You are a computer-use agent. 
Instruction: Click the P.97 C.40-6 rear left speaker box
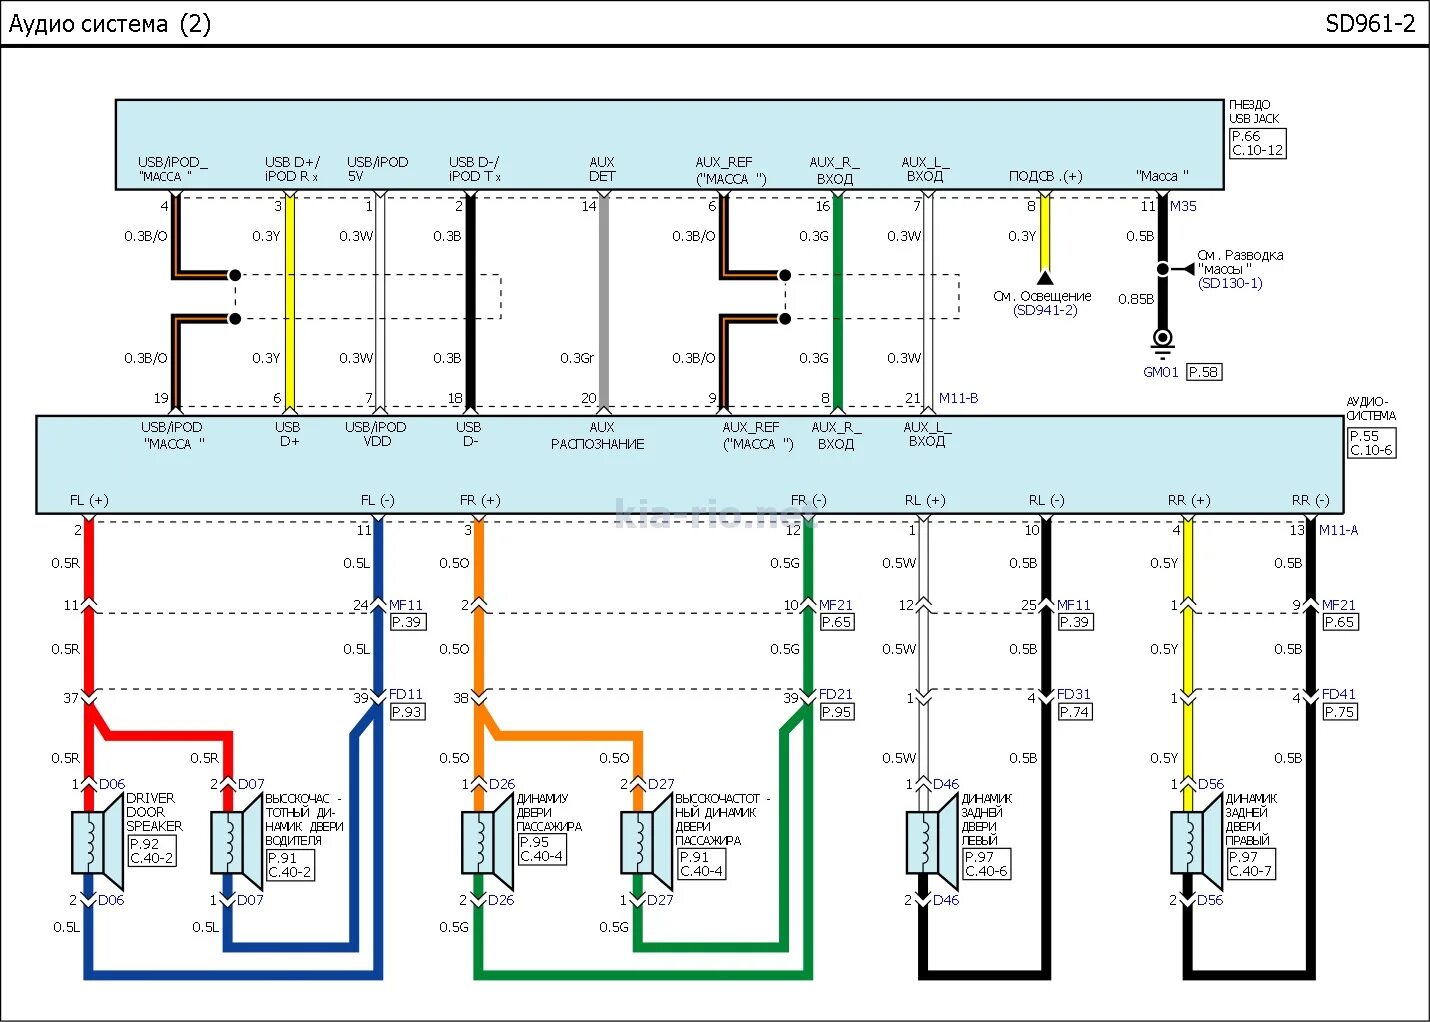[x=987, y=864]
